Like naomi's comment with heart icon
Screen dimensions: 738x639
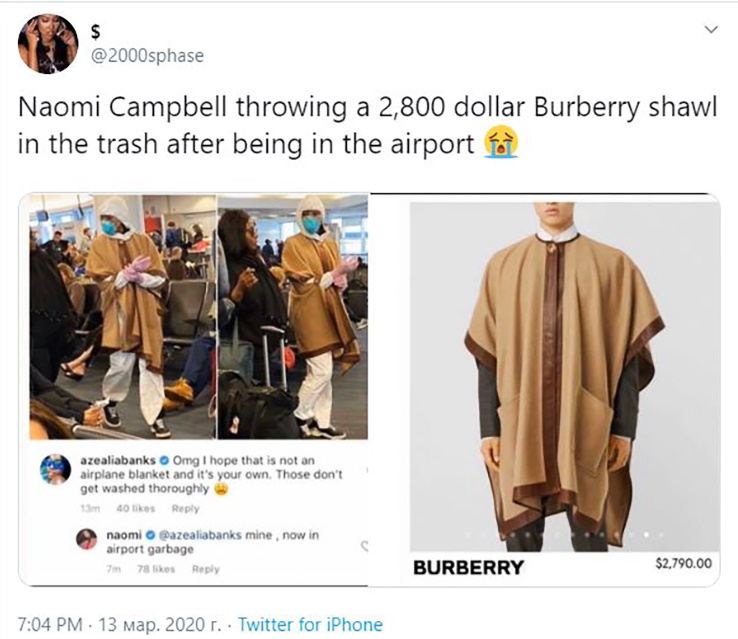(x=364, y=546)
